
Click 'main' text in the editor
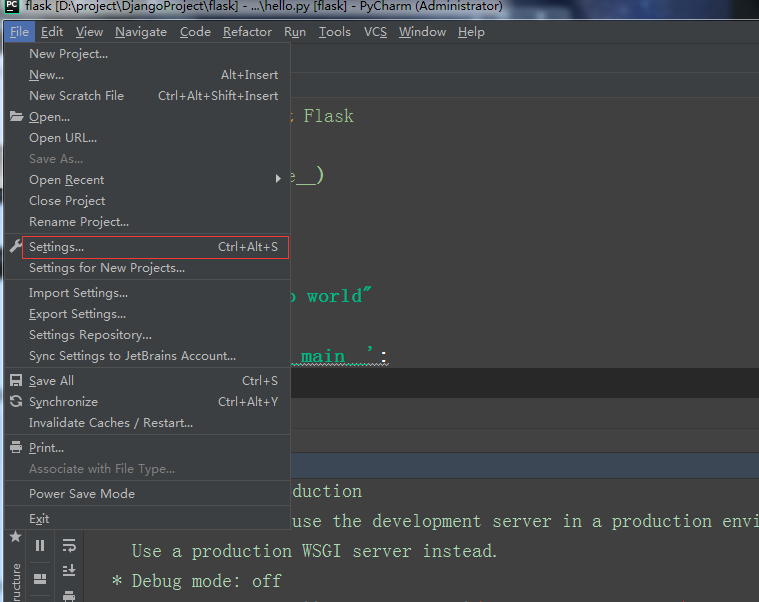click(323, 357)
